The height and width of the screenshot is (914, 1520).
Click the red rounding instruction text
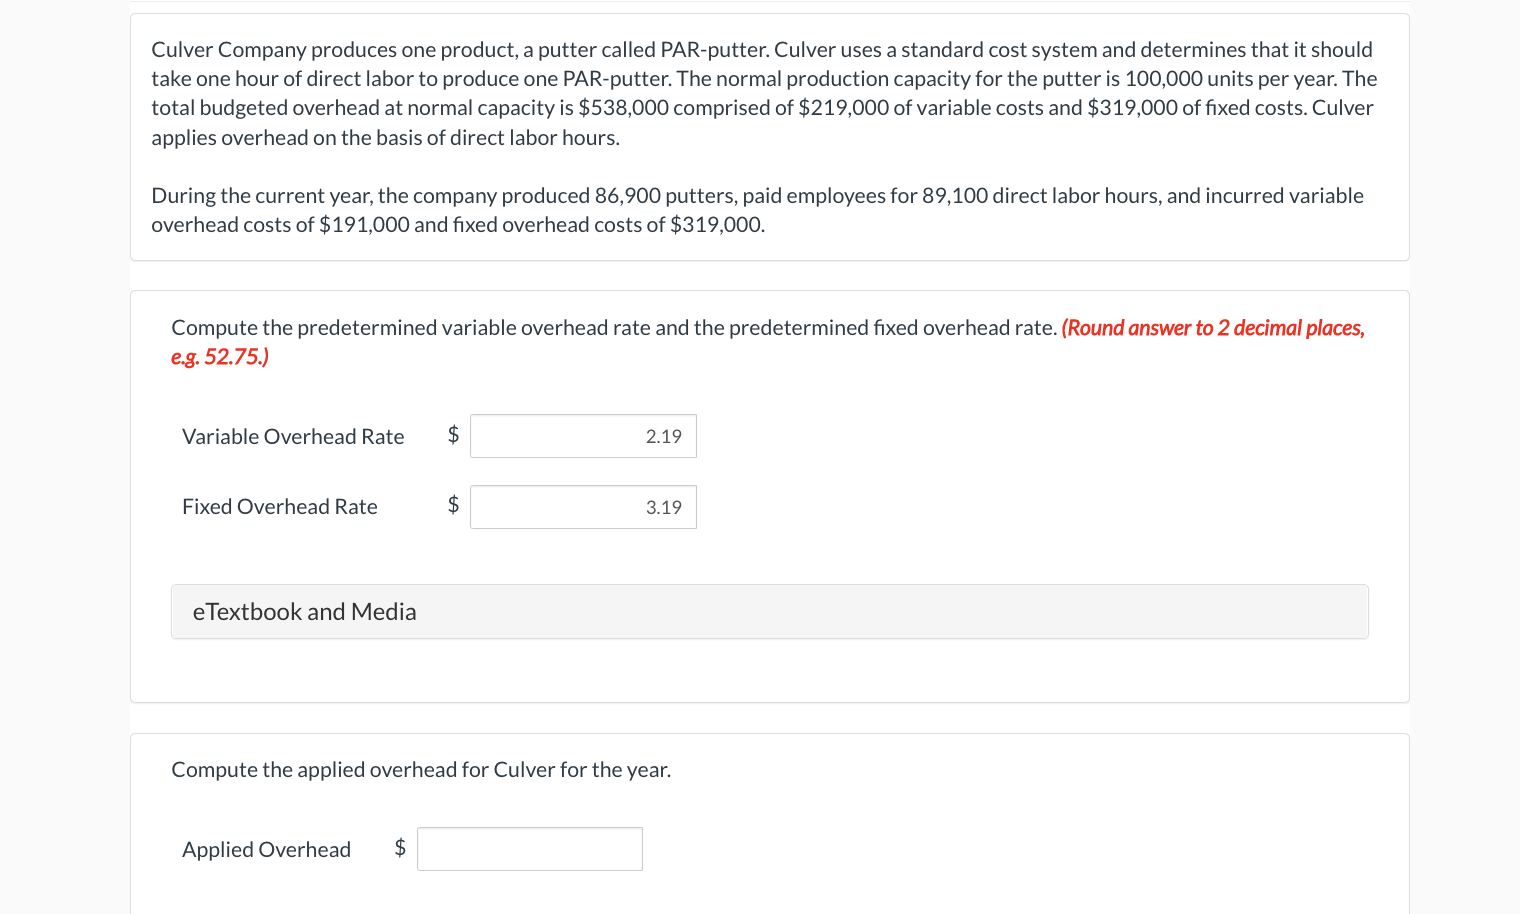[x=1213, y=328]
